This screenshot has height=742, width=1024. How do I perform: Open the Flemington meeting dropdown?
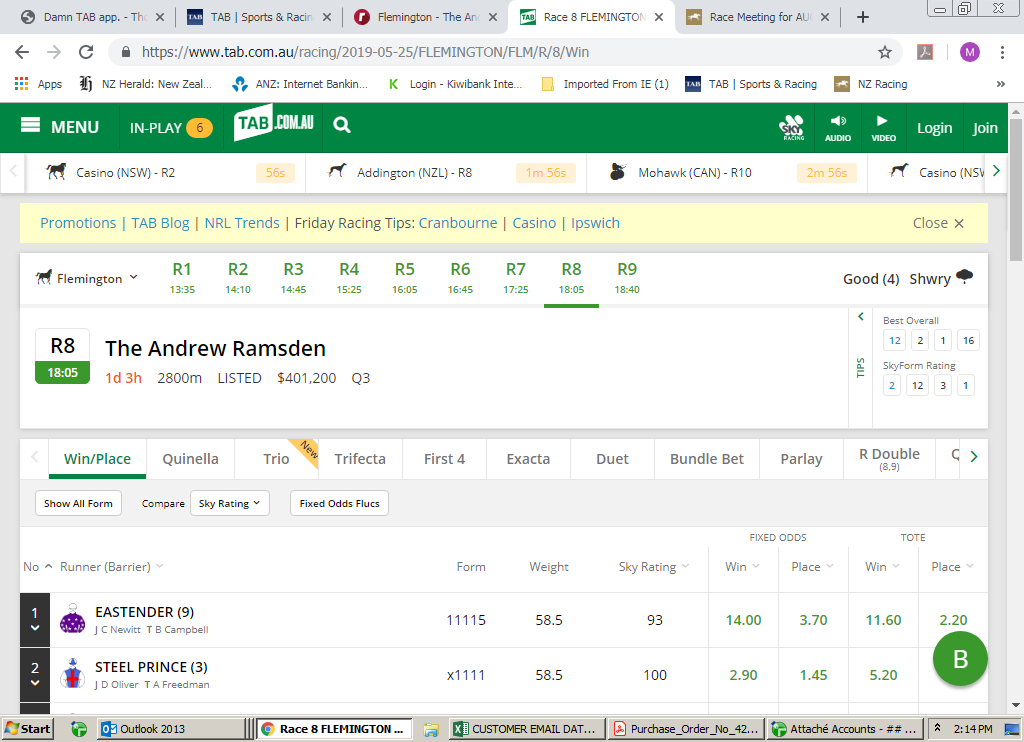tap(87, 278)
